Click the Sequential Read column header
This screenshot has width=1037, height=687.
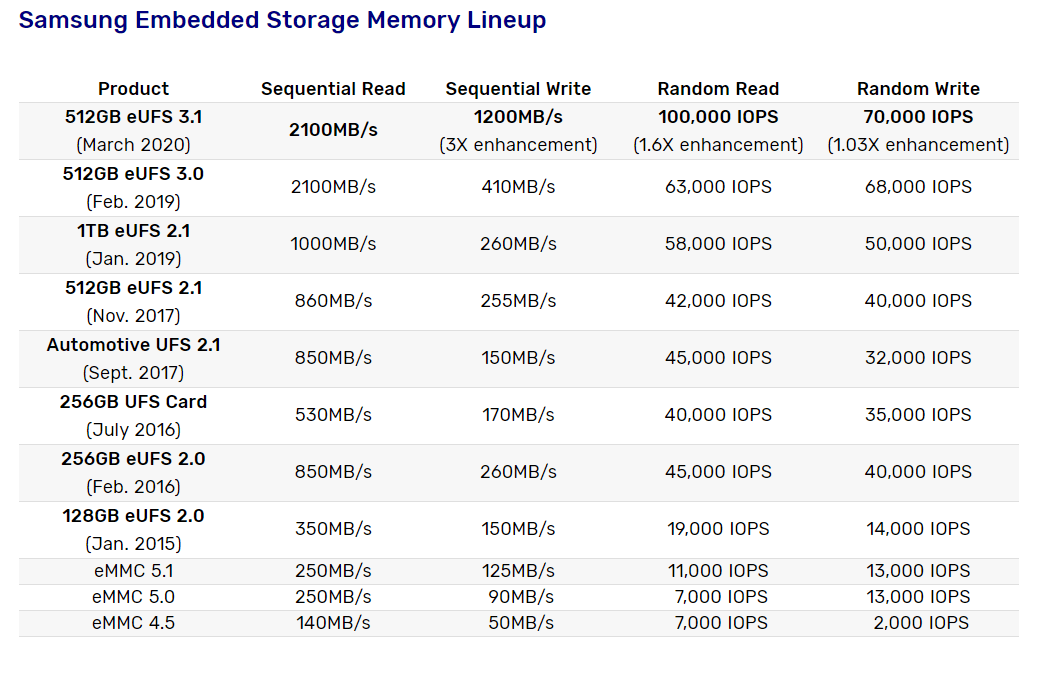coord(333,89)
